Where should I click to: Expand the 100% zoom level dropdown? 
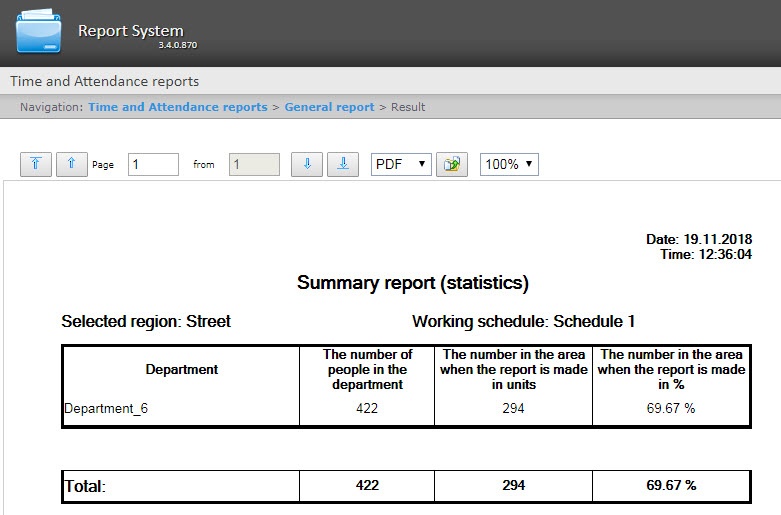click(509, 164)
